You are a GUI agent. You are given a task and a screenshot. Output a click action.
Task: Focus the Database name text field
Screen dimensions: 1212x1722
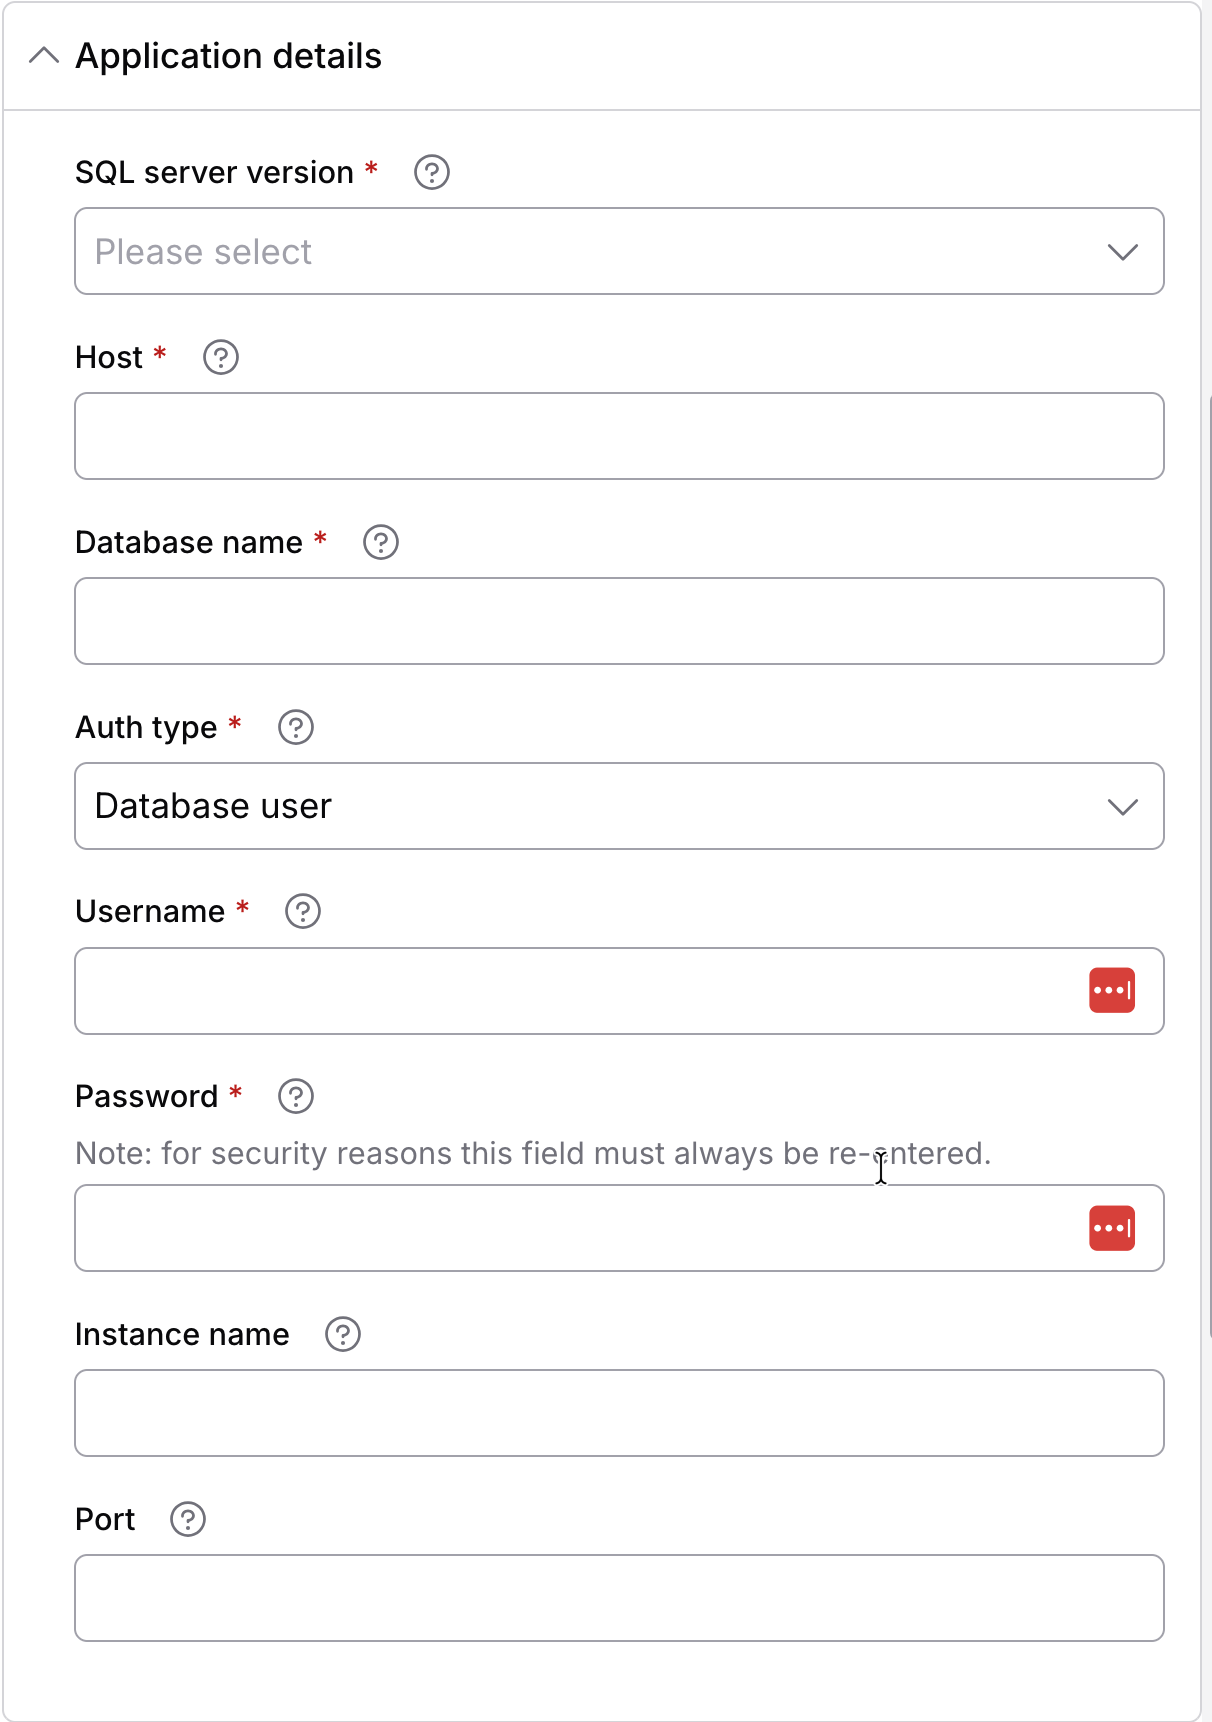[x=619, y=621]
